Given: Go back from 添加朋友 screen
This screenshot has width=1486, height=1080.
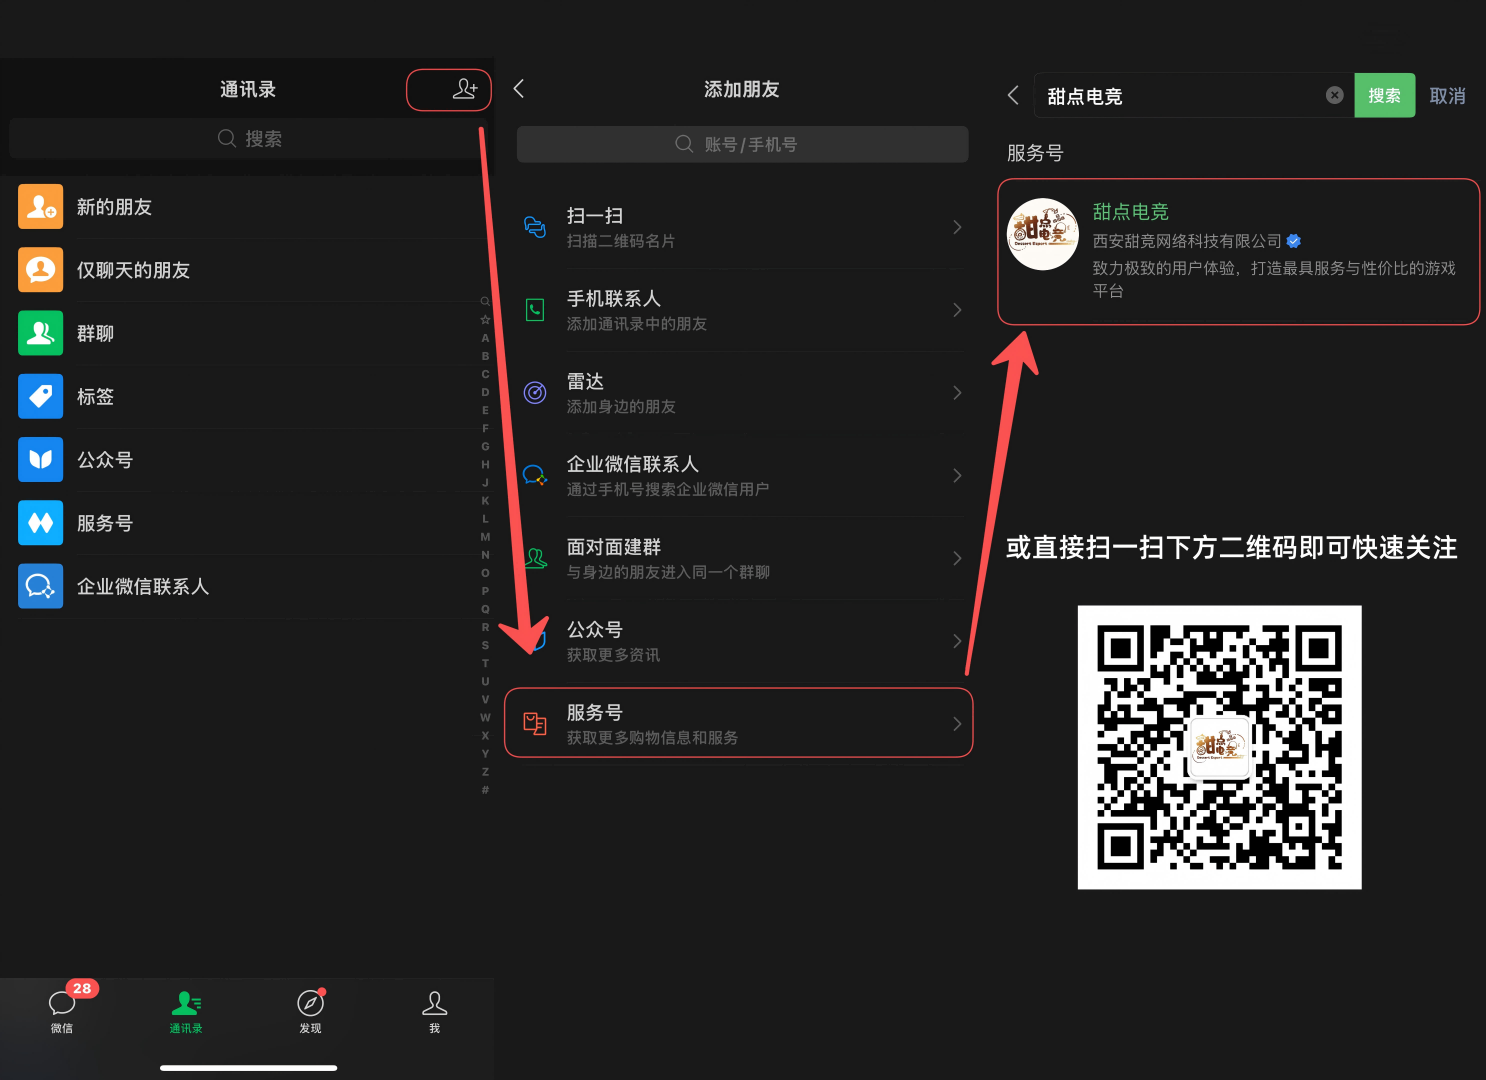Looking at the screenshot, I should (x=519, y=89).
